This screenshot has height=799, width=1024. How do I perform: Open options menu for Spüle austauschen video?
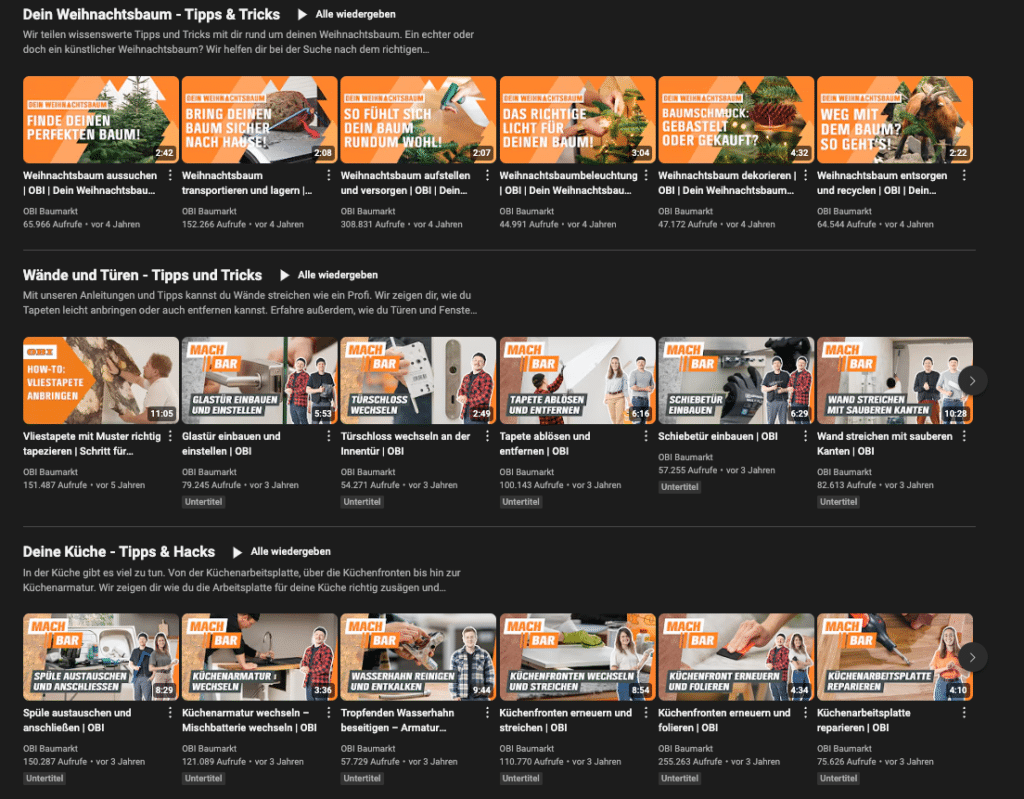(x=170, y=712)
